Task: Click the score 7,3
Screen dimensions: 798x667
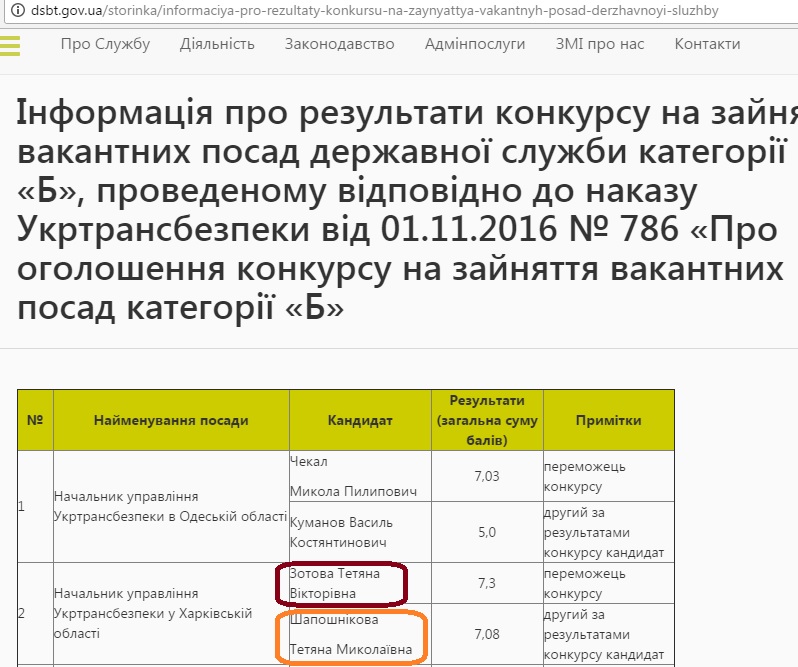Action: [x=487, y=583]
